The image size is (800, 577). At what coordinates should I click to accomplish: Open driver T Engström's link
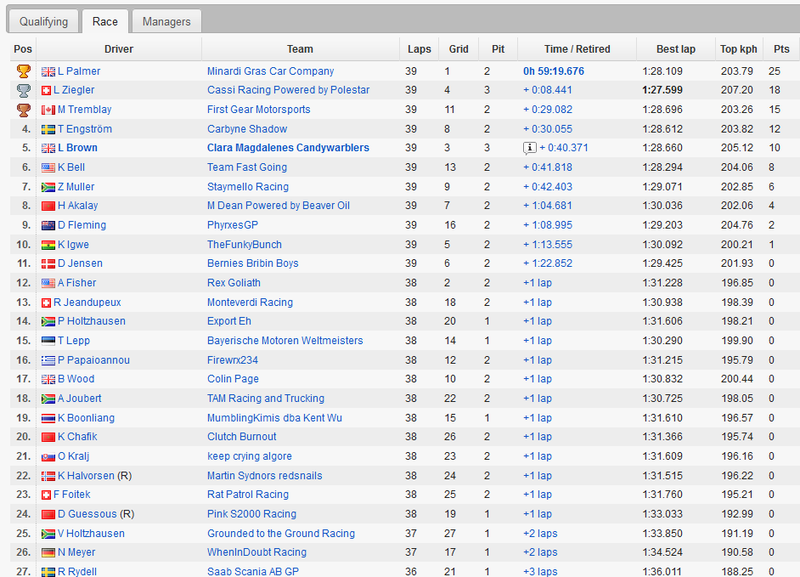pos(85,129)
